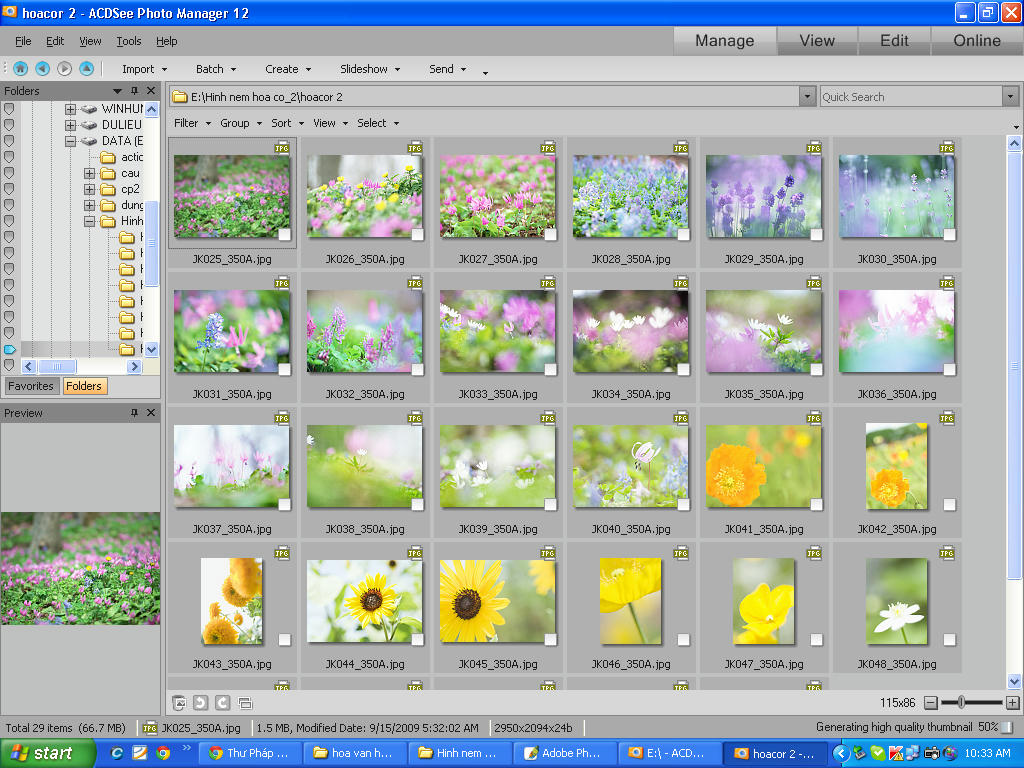Click the file list vertical scrollbar thumb
1024x768 pixels.
click(x=1014, y=366)
